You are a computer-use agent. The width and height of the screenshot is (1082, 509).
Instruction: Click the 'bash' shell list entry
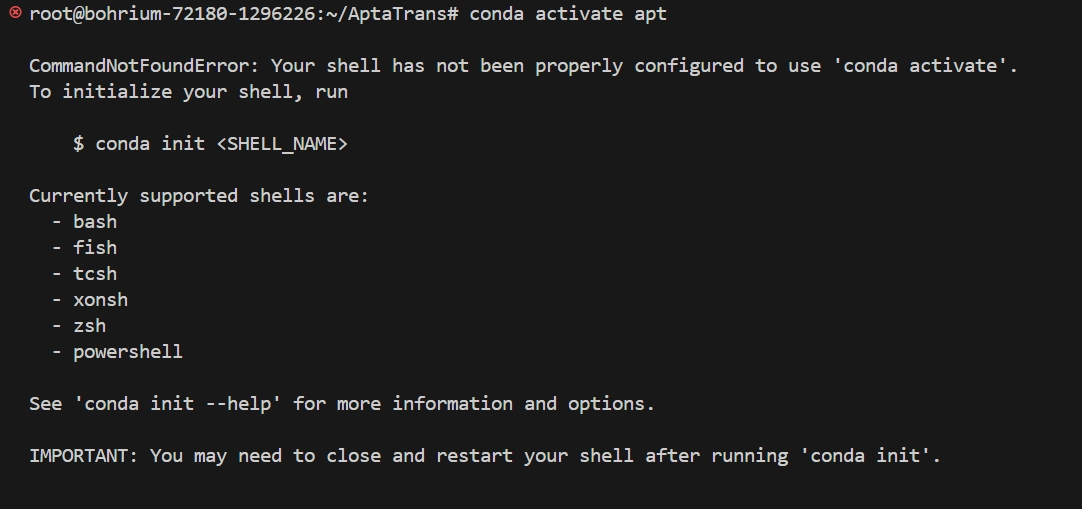click(x=95, y=221)
